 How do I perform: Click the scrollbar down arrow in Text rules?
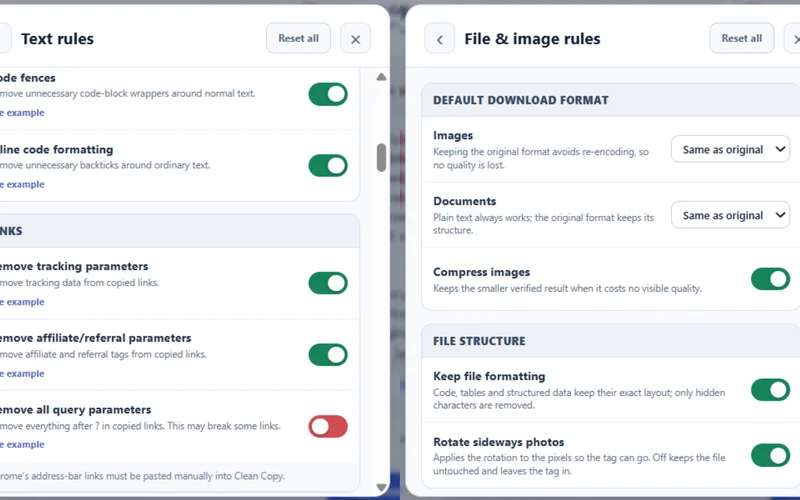click(381, 487)
